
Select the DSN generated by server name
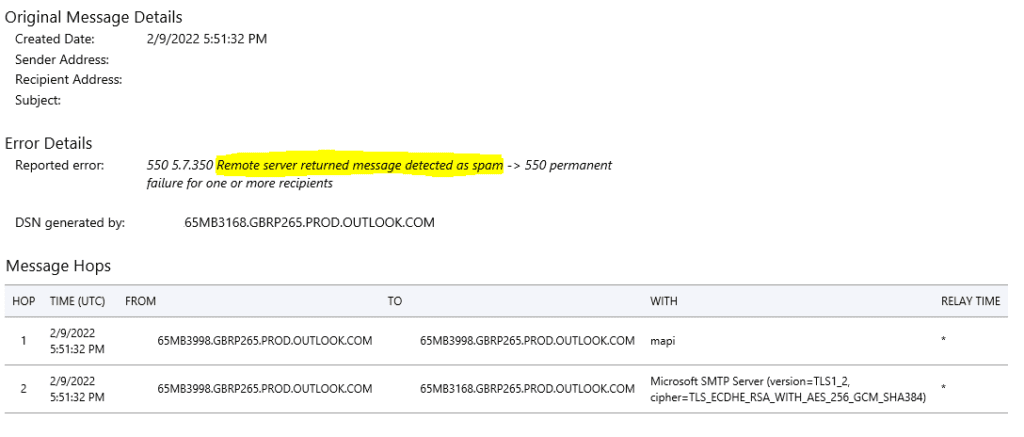tap(310, 223)
